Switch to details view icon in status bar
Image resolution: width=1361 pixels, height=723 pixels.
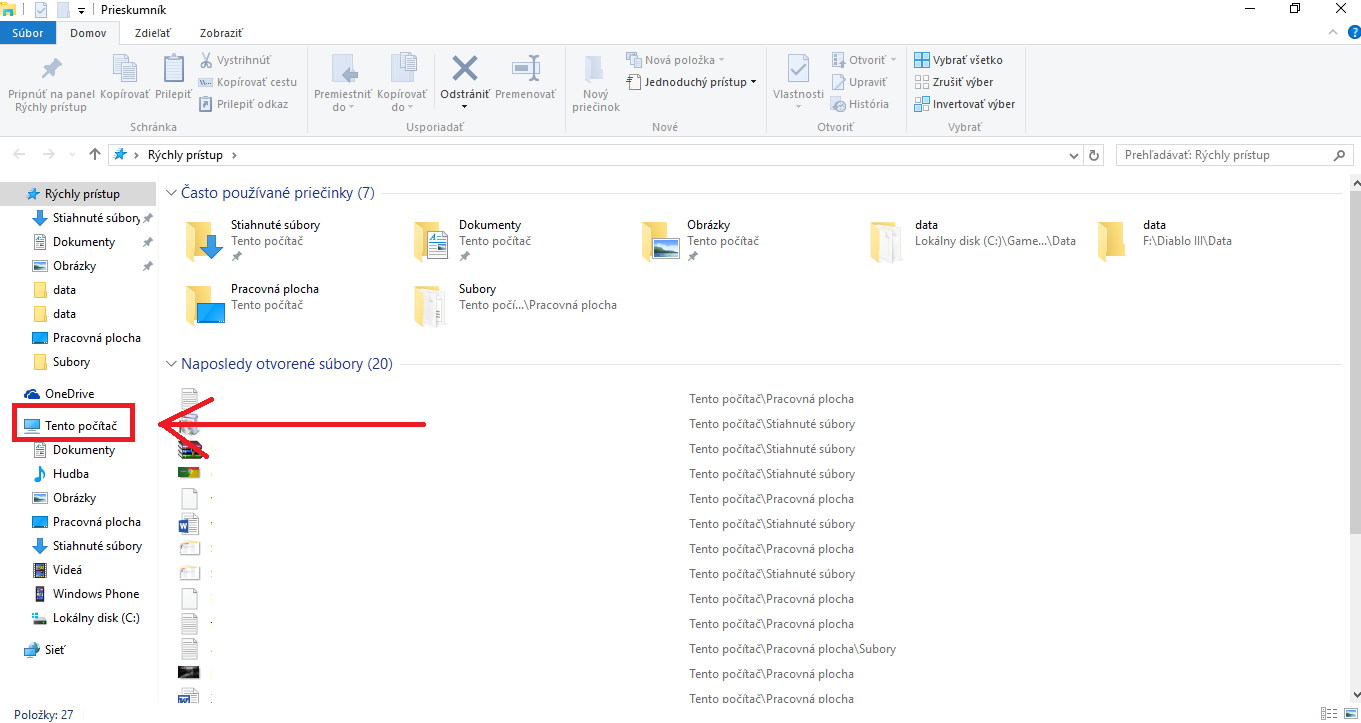1329,714
